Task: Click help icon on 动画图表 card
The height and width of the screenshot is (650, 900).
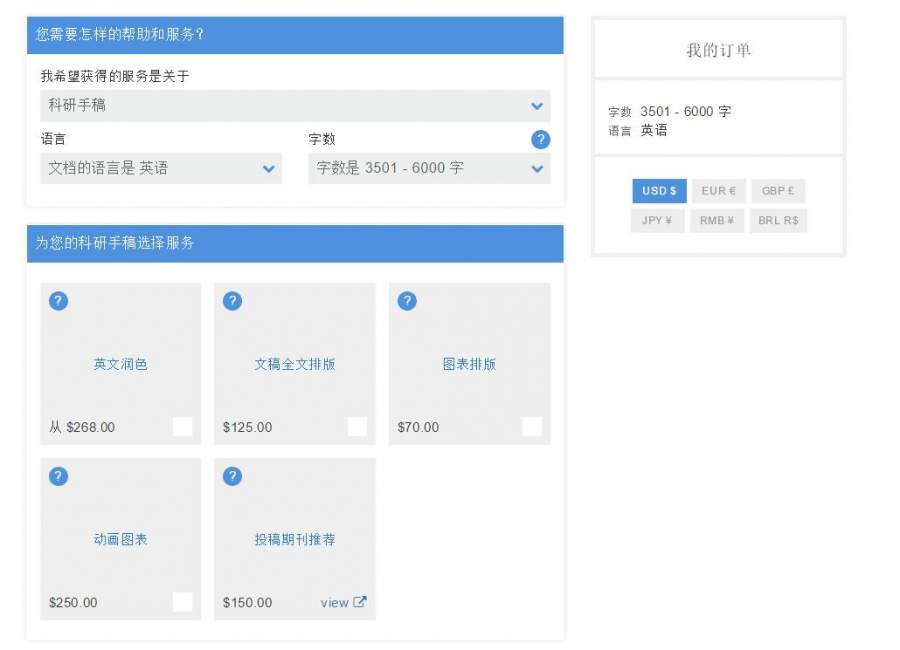Action: [58, 476]
